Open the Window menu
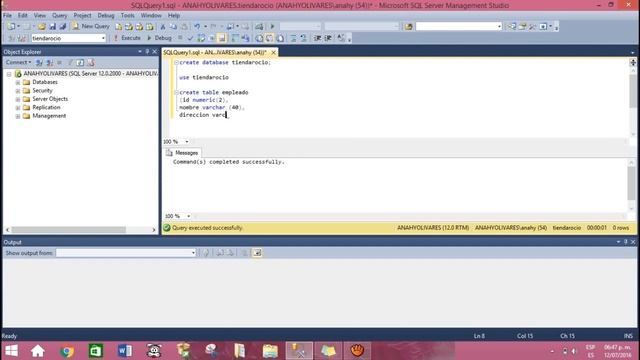The width and height of the screenshot is (640, 360). click(x=151, y=16)
